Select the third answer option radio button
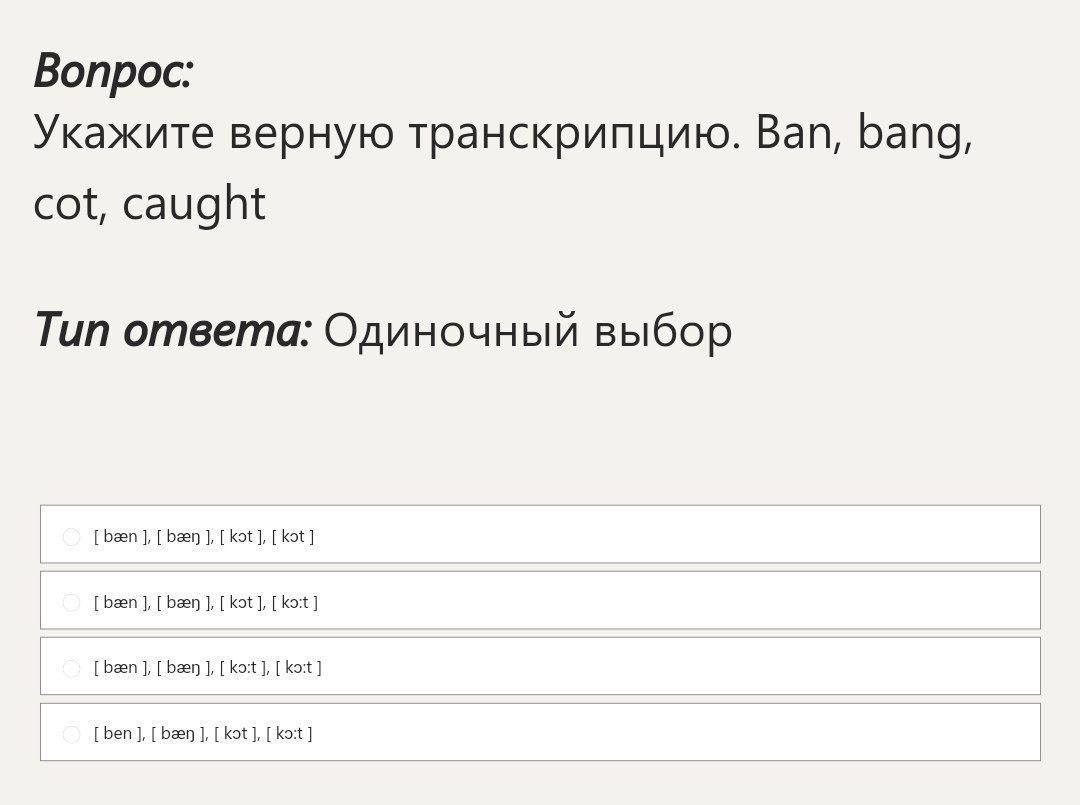 (71, 669)
